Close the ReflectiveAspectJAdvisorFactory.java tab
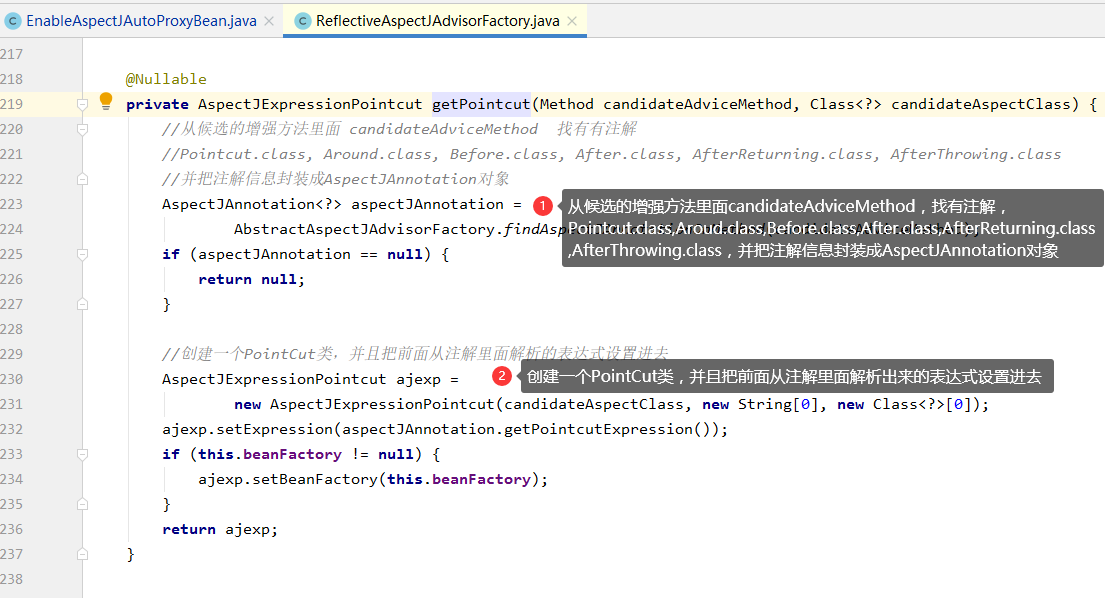 pos(572,21)
